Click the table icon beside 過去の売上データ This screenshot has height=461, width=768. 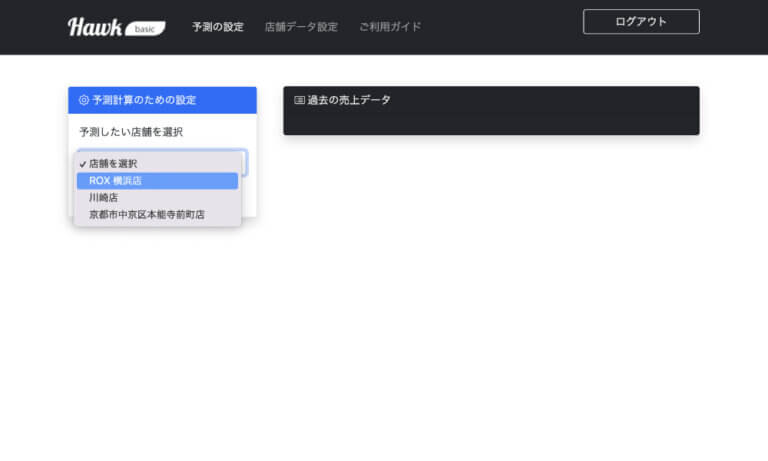[299, 100]
